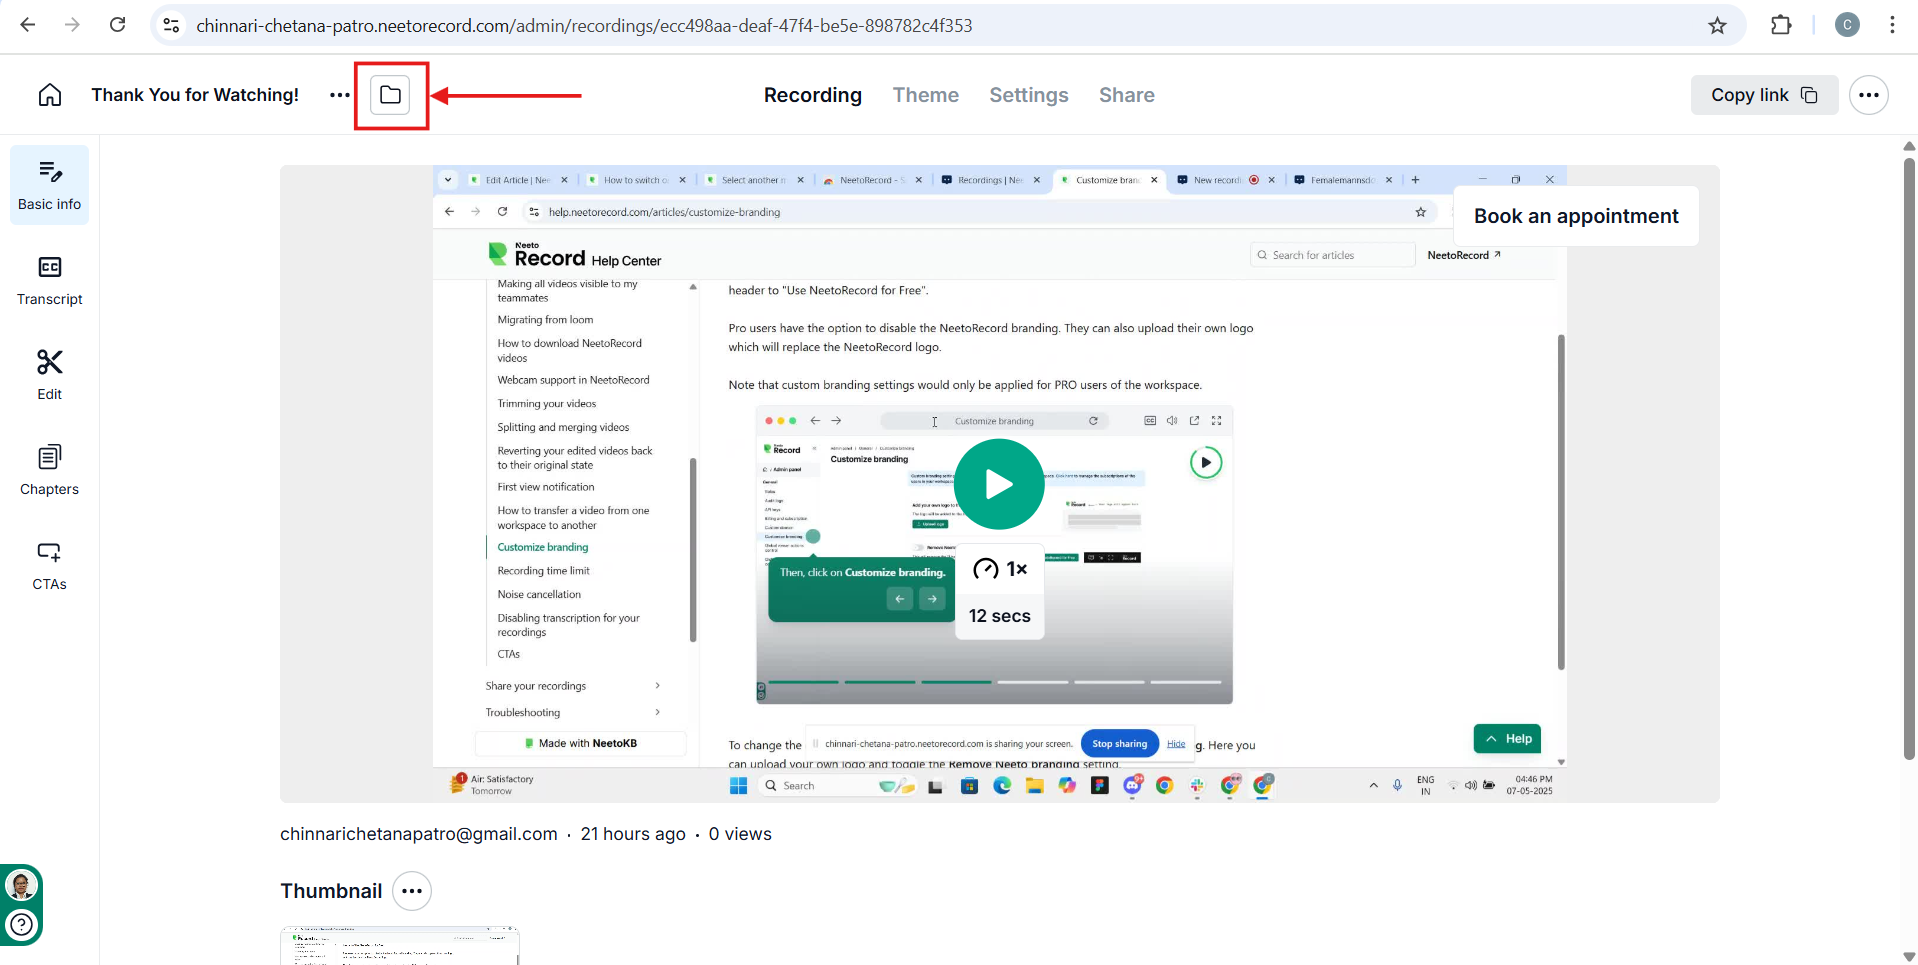This screenshot has height=965, width=1918.
Task: Open the CTAs panel
Action: [50, 565]
